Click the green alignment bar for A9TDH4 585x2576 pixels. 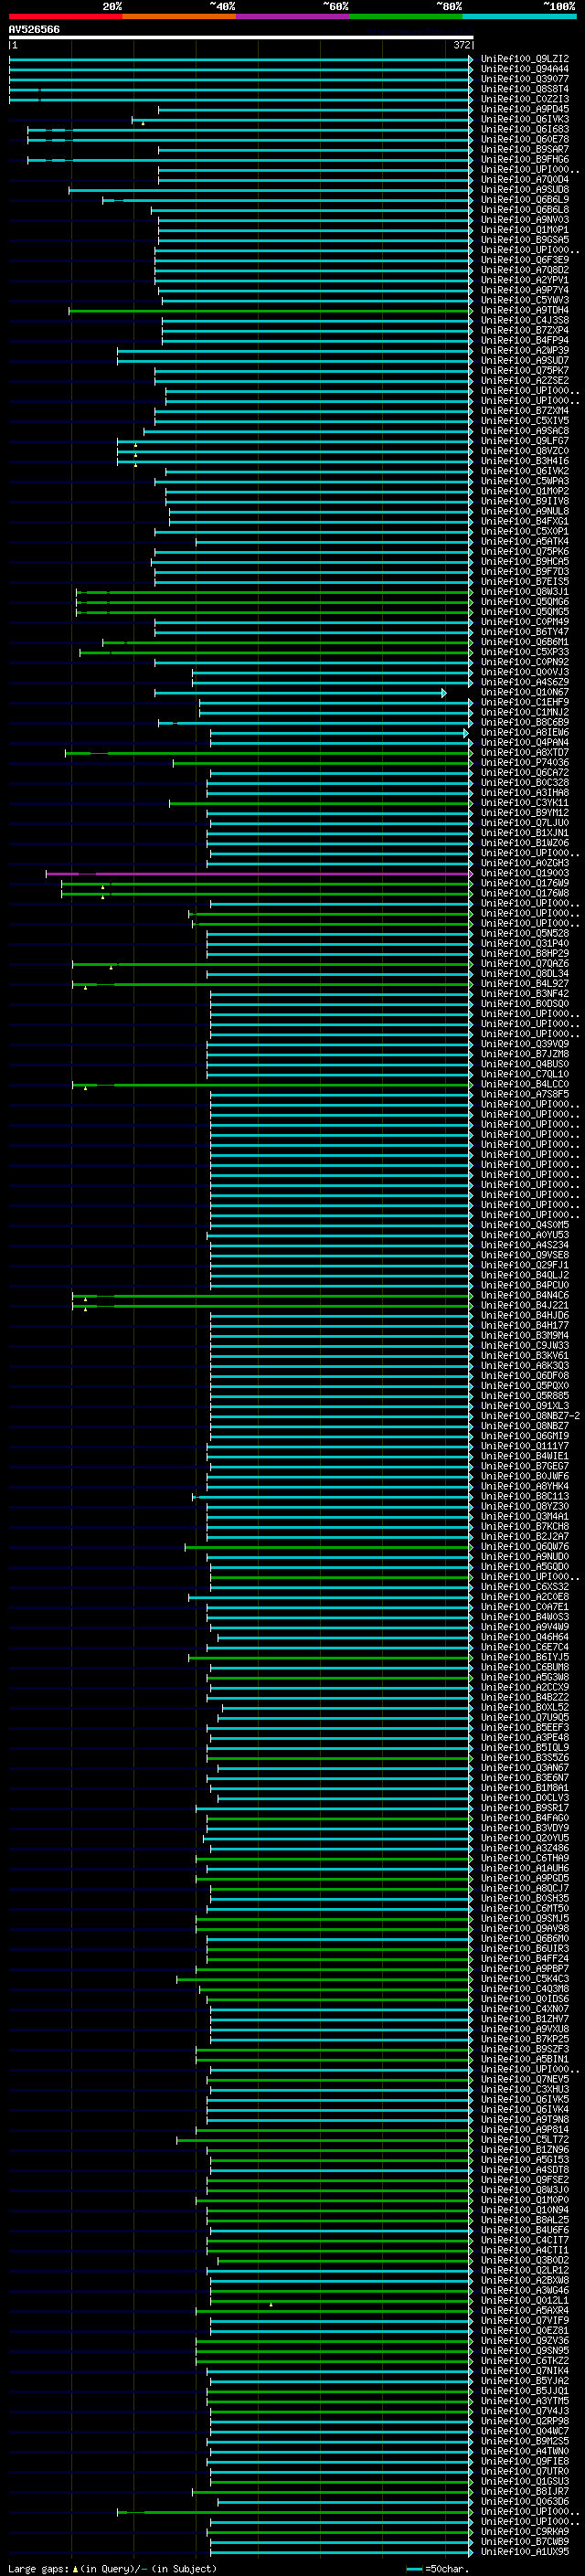click(270, 310)
